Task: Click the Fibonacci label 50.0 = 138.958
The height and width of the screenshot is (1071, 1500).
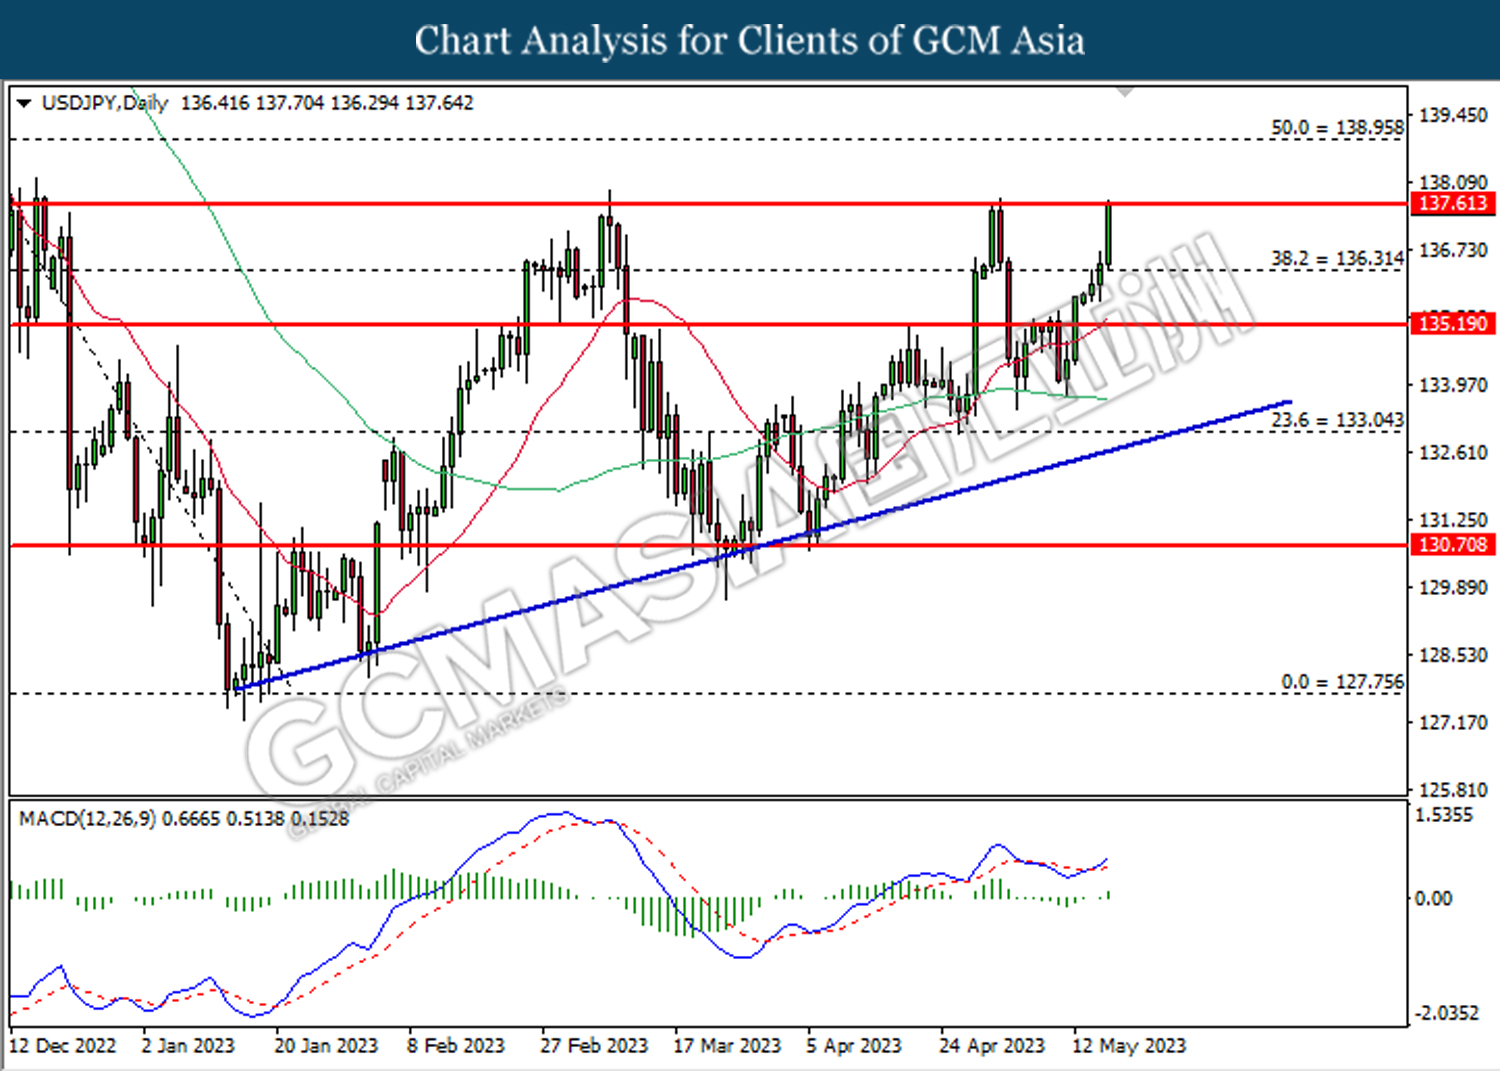Action: pyautogui.click(x=1337, y=128)
